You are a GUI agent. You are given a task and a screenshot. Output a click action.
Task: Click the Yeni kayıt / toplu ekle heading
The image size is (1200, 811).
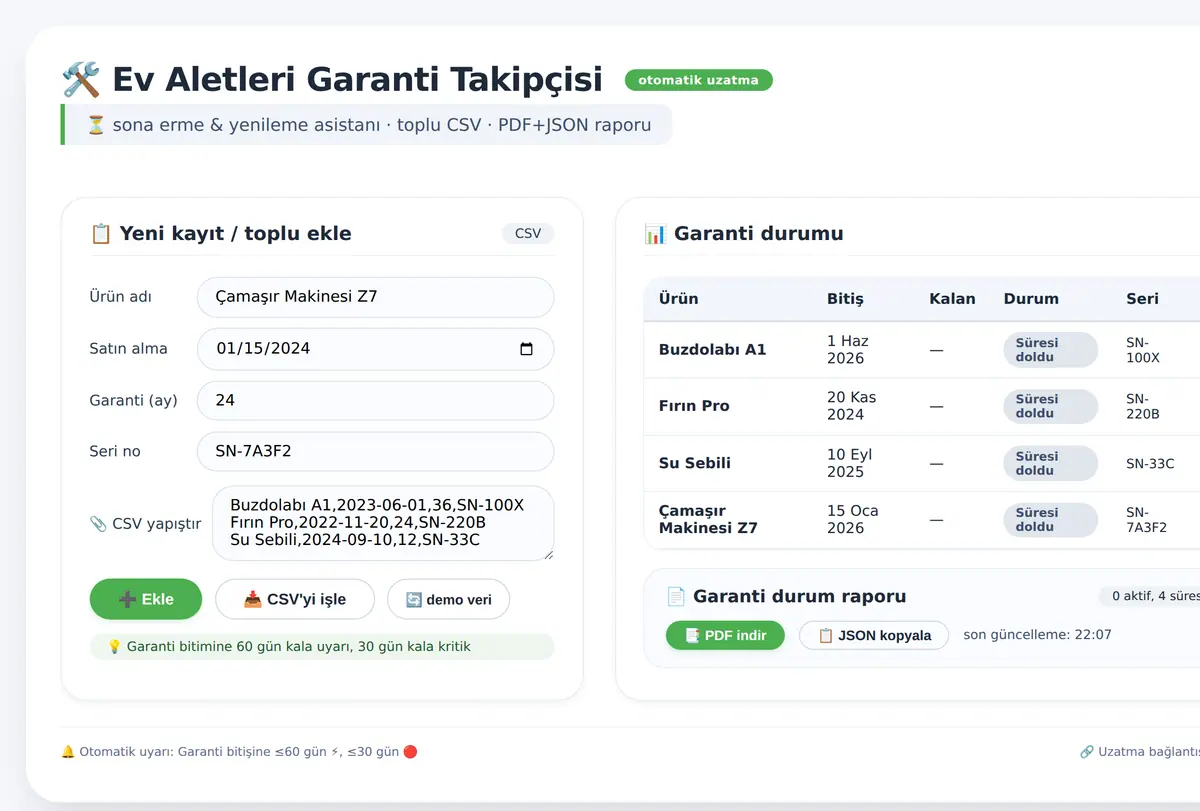pyautogui.click(x=235, y=234)
